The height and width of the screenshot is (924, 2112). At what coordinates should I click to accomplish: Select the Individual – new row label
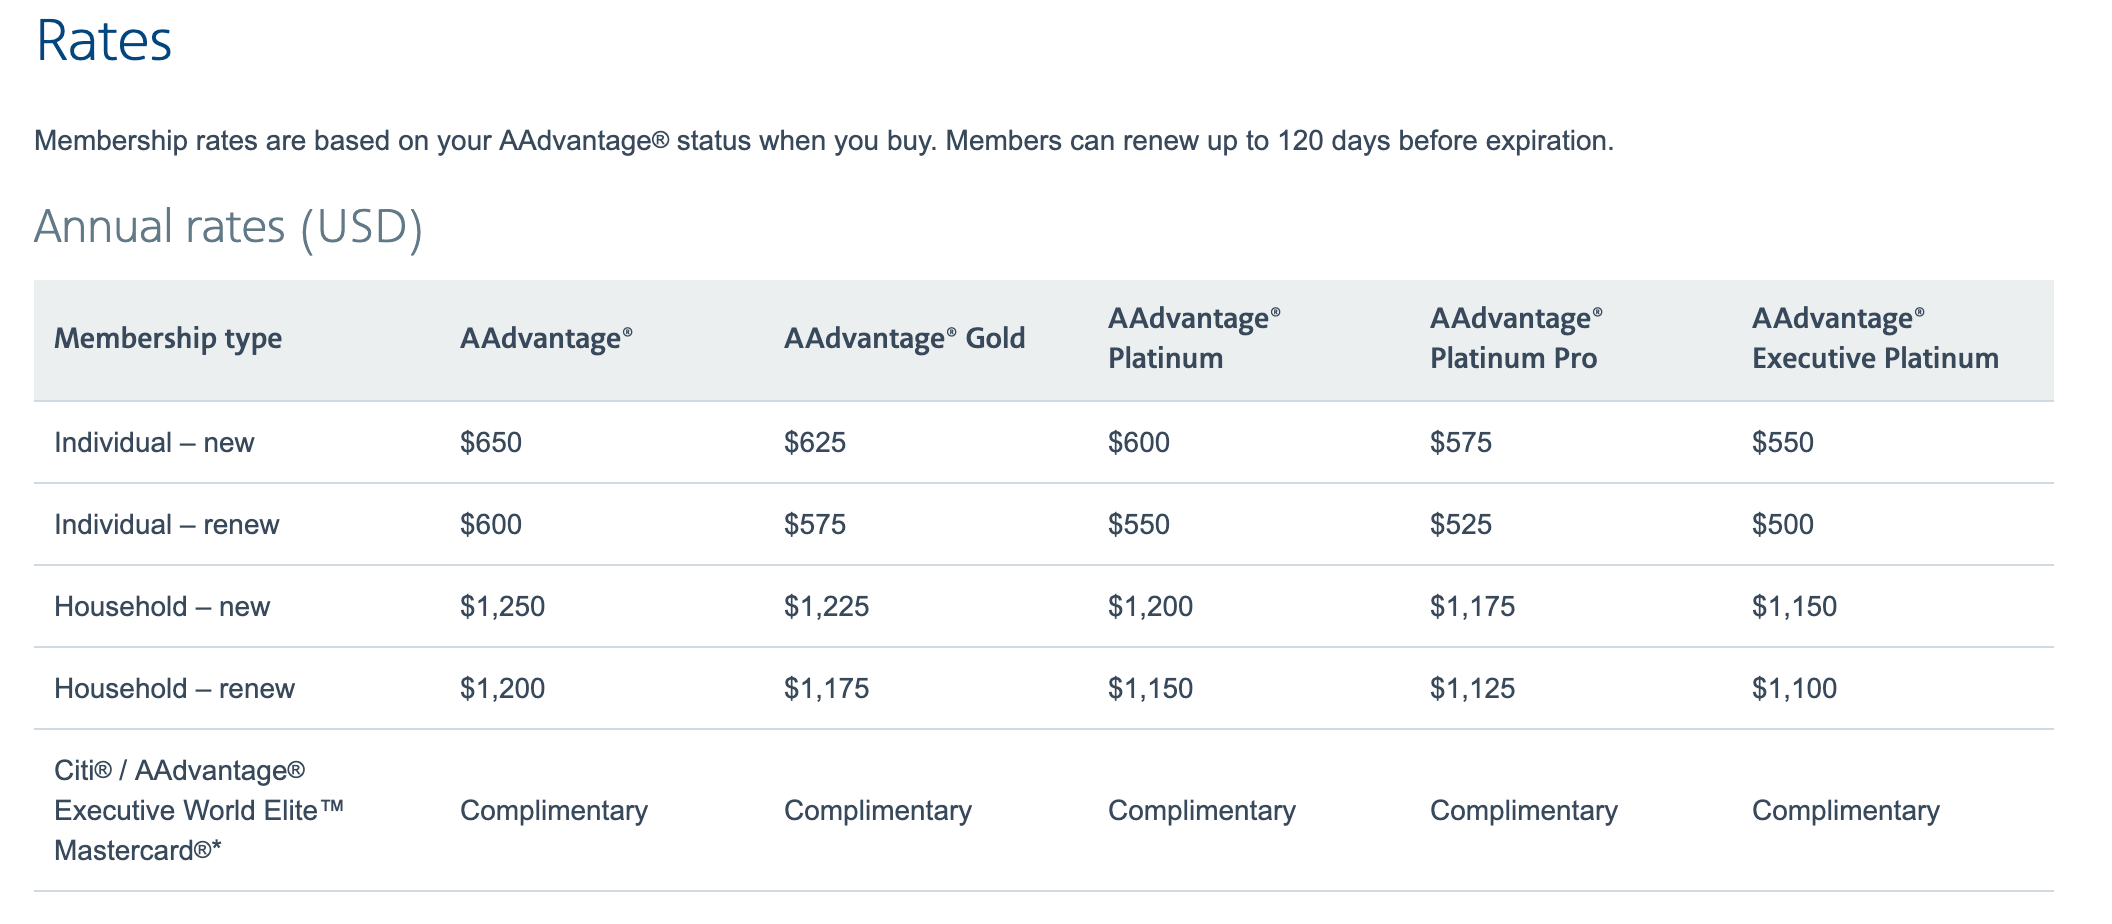(154, 443)
